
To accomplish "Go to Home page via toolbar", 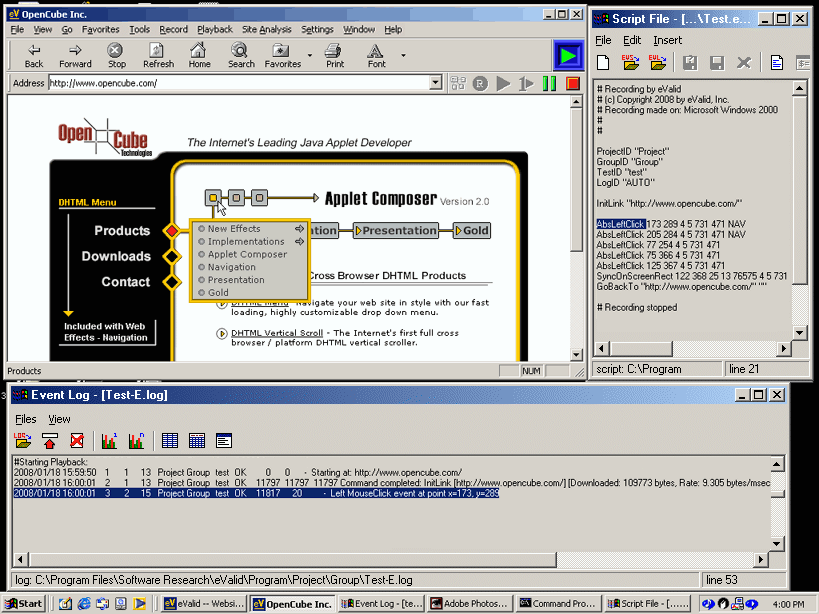I will pos(199,56).
